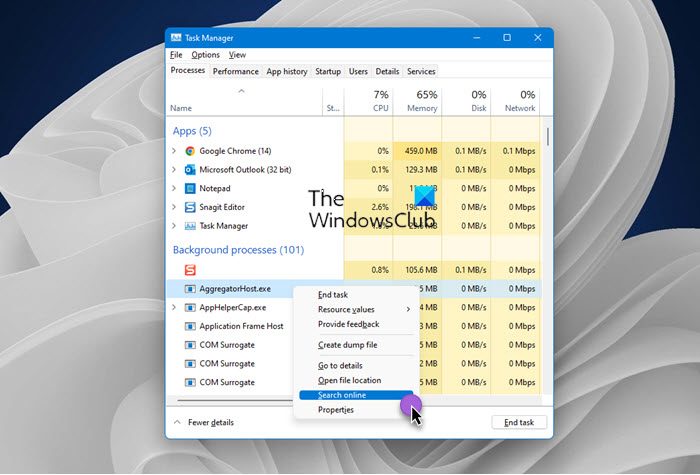700x475 pixels.
Task: Select the Background processes (101) heading
Action: 238,250
